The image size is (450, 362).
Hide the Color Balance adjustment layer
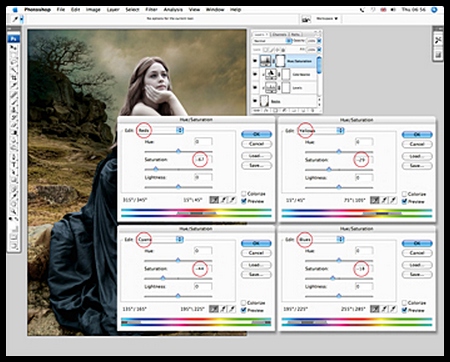click(x=255, y=74)
